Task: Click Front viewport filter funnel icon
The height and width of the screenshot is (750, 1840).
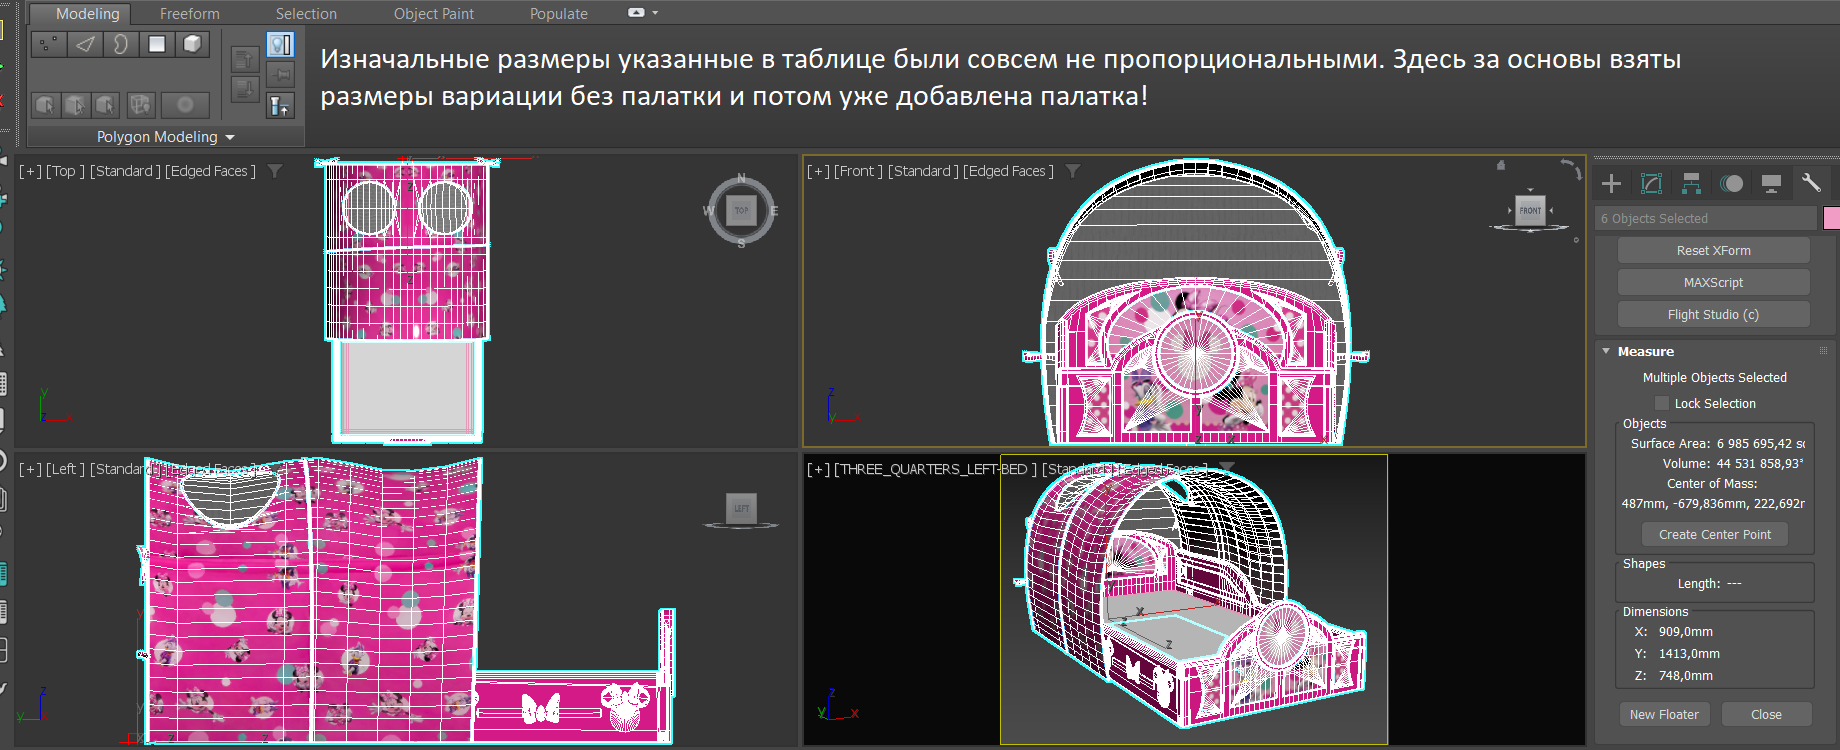Action: coord(1072,171)
